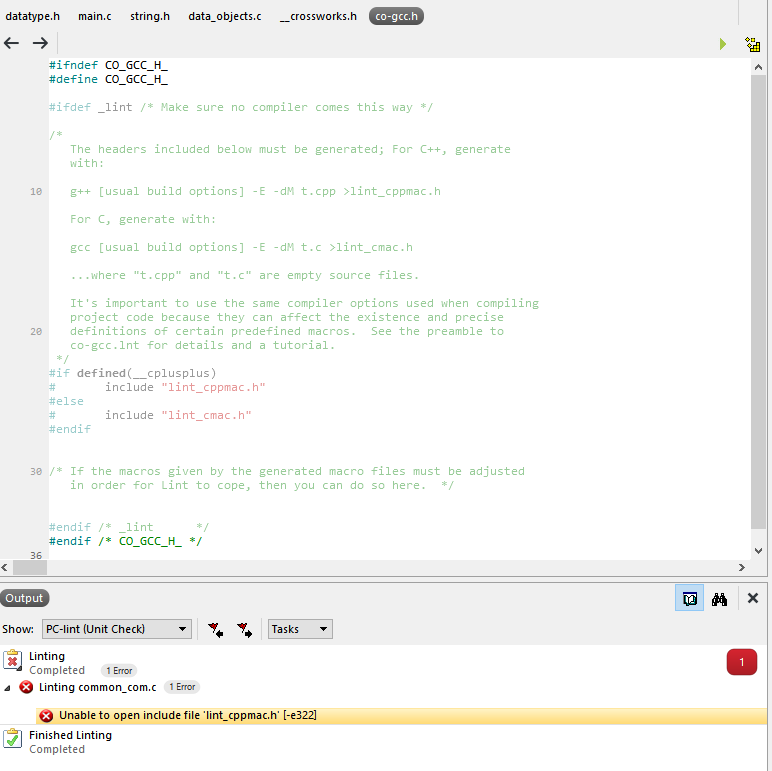Open the data_objects.c tab
772x771 pixels.
coord(225,16)
